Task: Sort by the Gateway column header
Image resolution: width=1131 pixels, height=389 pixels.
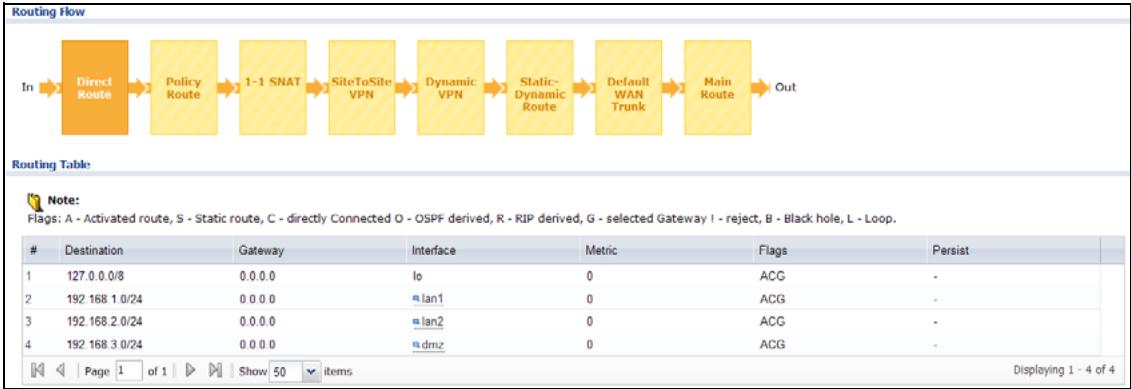Action: pos(261,250)
